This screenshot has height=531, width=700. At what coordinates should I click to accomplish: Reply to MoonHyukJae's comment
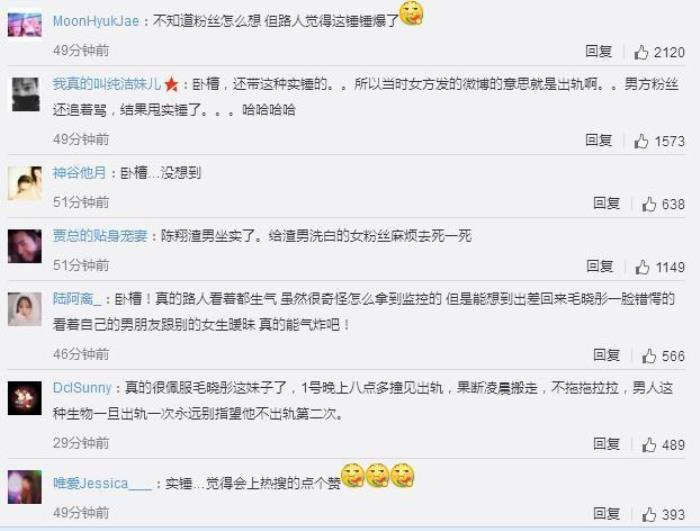point(598,51)
